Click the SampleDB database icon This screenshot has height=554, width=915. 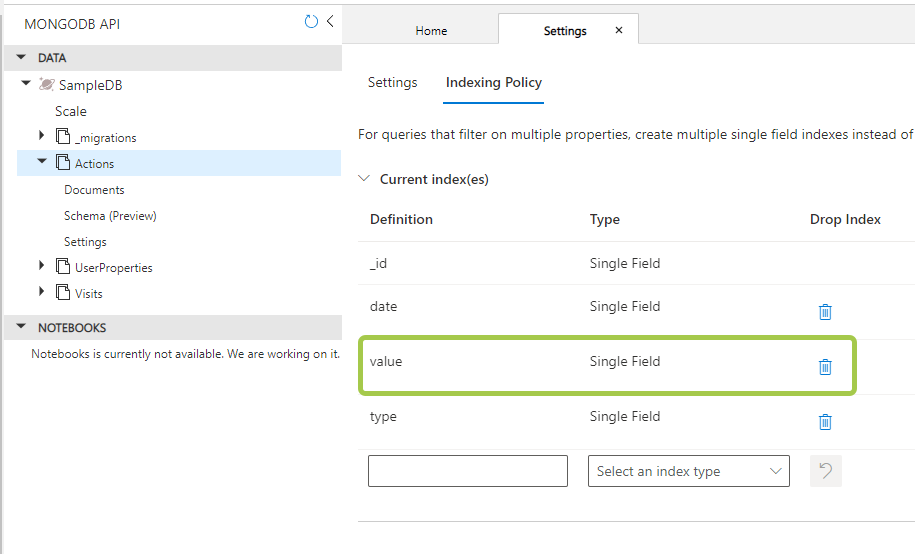[47, 85]
